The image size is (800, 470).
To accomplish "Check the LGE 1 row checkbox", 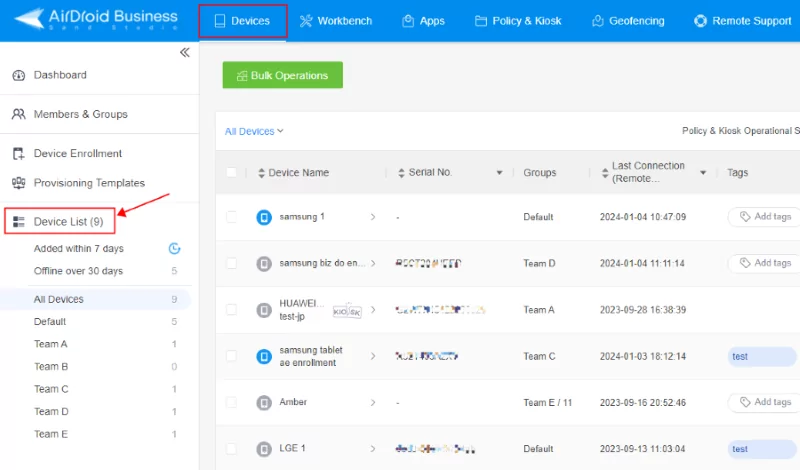I will (x=231, y=449).
